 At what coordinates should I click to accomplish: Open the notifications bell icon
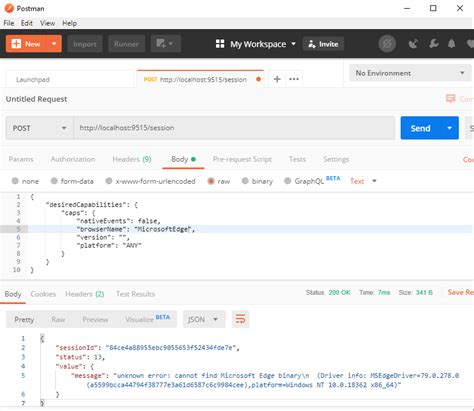tap(451, 44)
